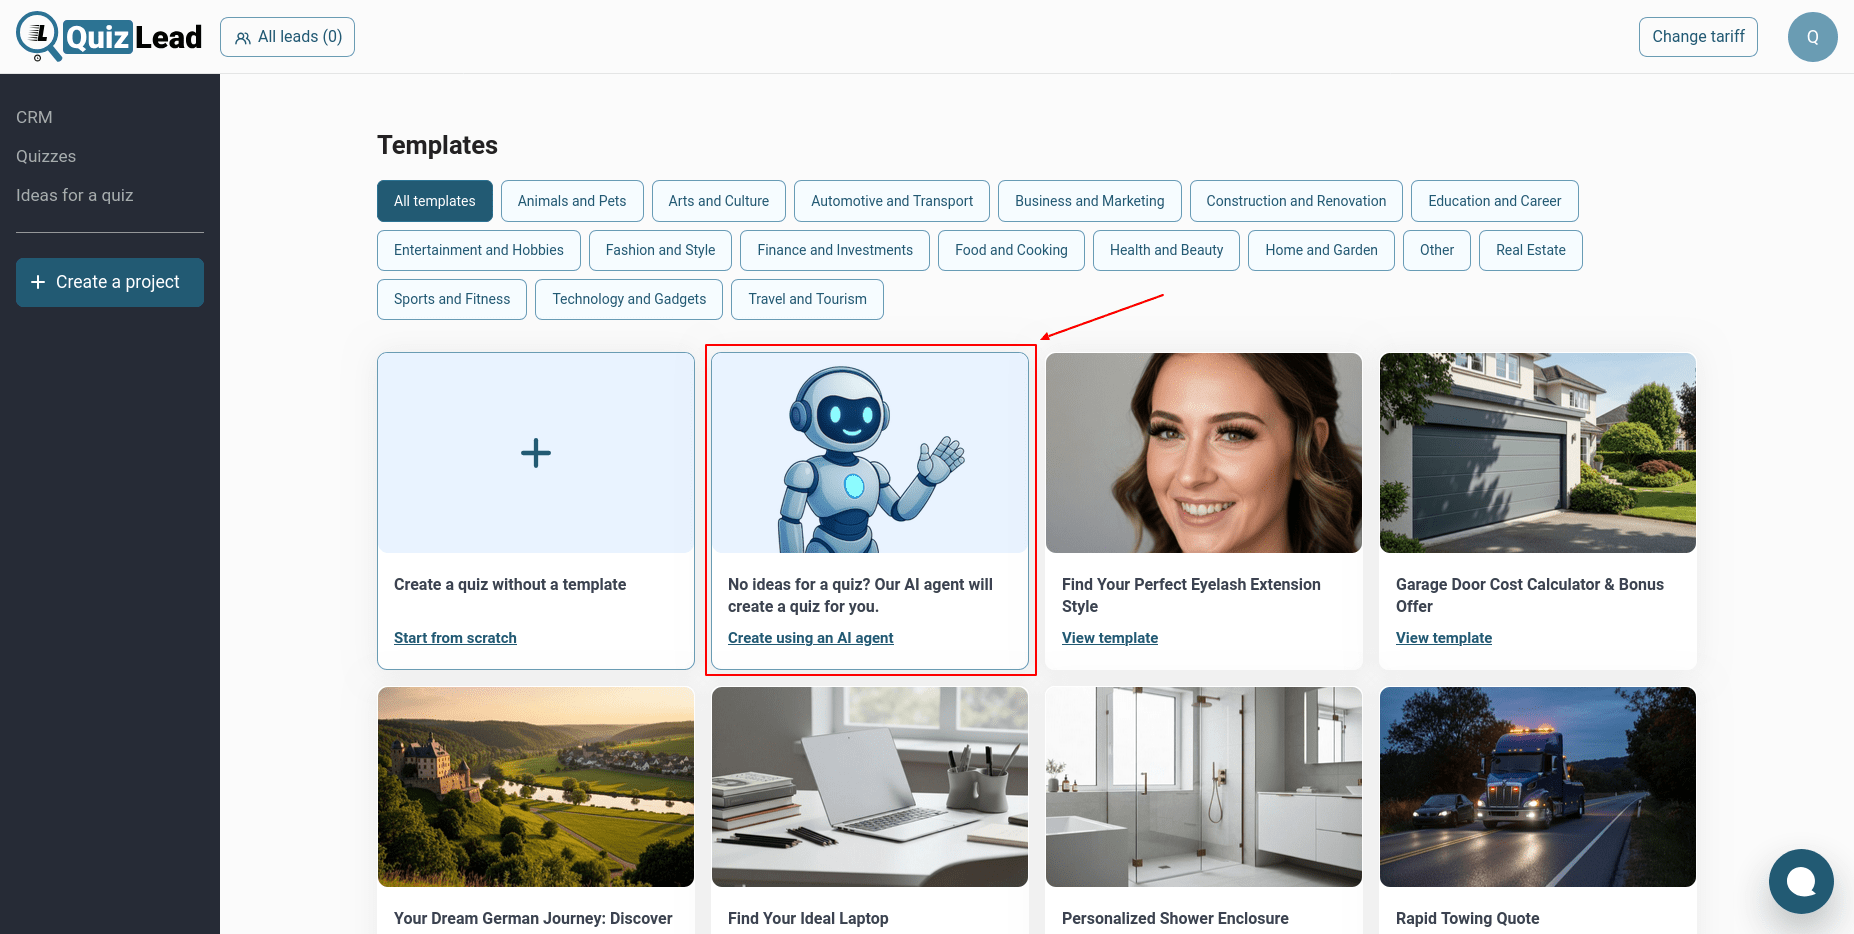Select the All templates filter
1854x934 pixels.
[x=434, y=201]
